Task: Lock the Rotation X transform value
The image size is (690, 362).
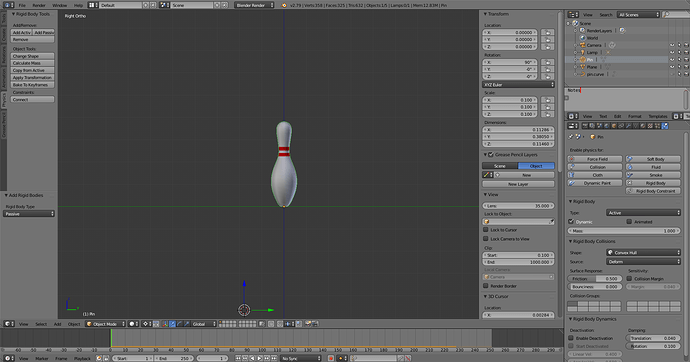Action: (548, 62)
